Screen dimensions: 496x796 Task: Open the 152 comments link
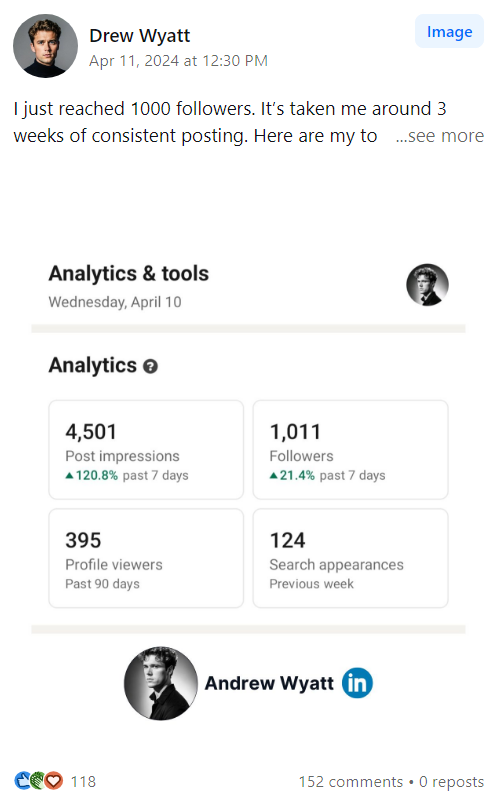[351, 781]
